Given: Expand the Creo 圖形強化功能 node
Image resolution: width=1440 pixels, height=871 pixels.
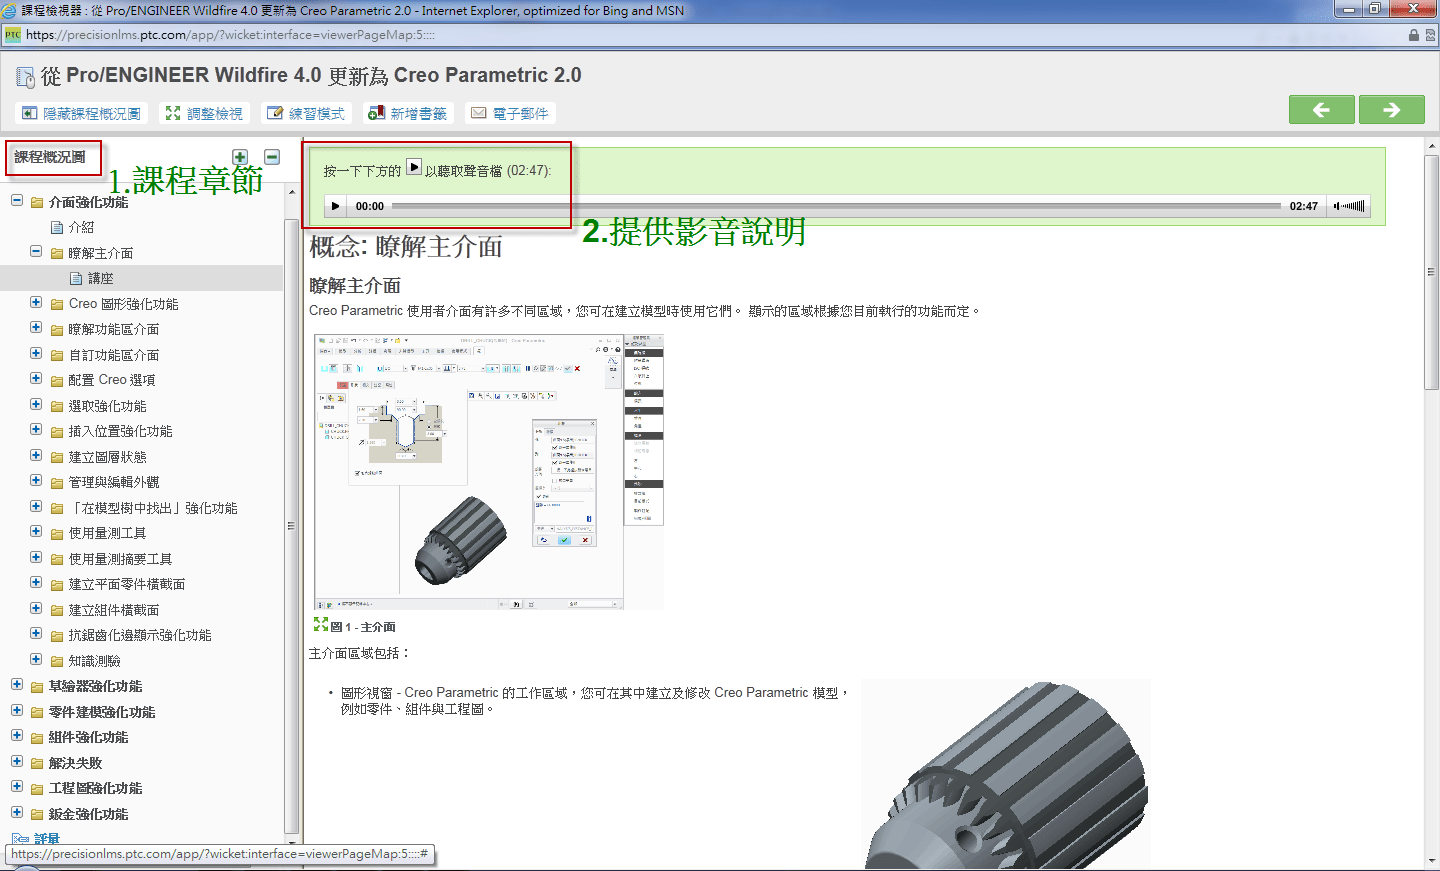Looking at the screenshot, I should pyautogui.click(x=36, y=303).
